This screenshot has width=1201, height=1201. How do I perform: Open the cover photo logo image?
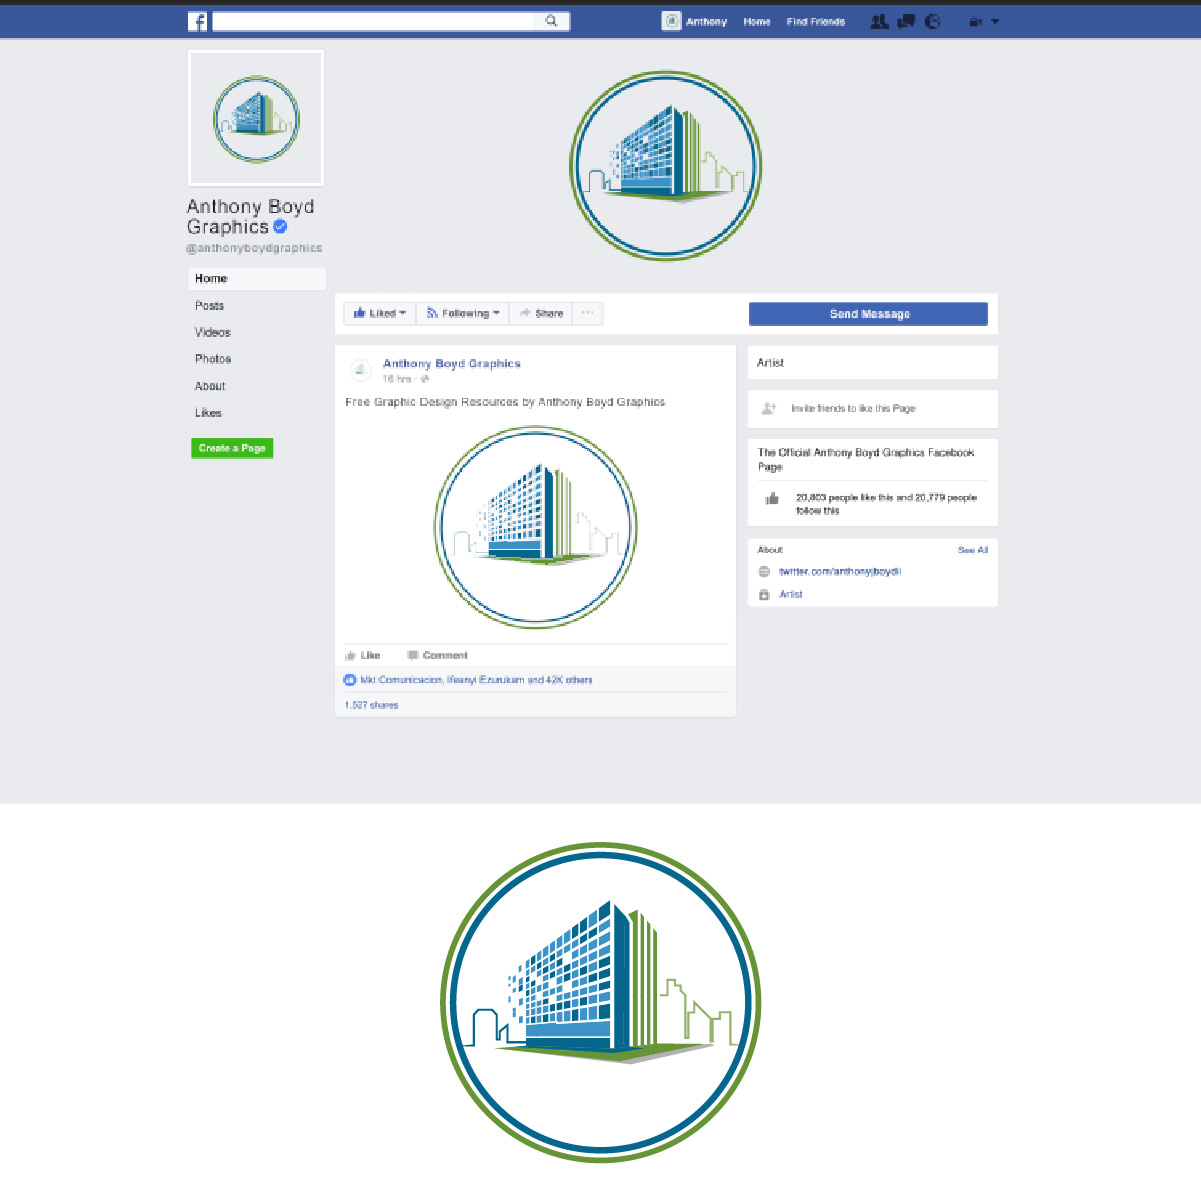point(666,166)
